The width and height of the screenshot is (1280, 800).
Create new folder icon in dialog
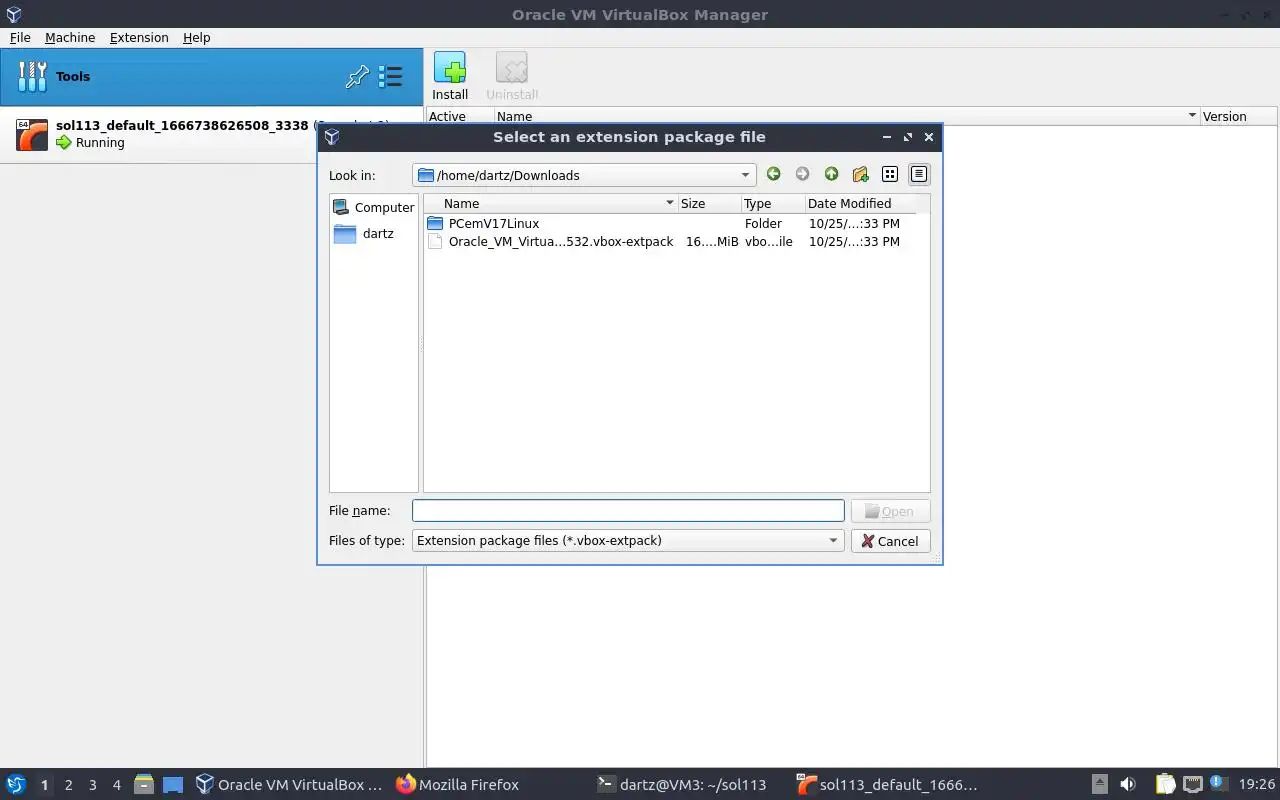pos(860,174)
